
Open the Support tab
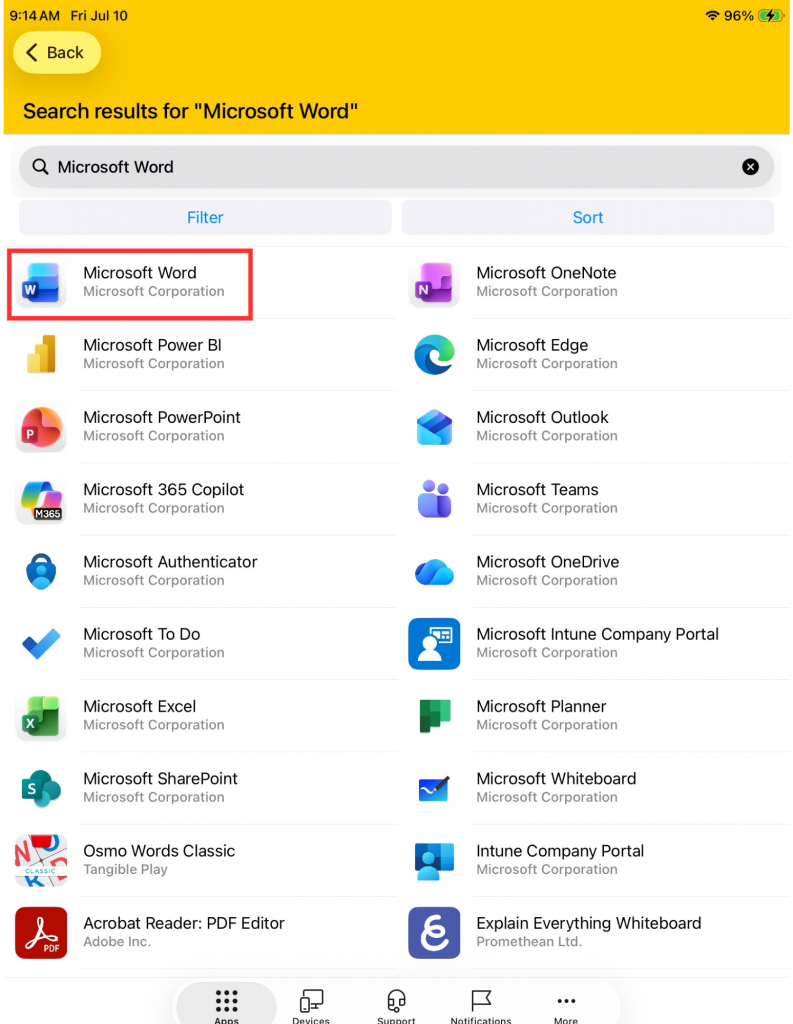[396, 1006]
